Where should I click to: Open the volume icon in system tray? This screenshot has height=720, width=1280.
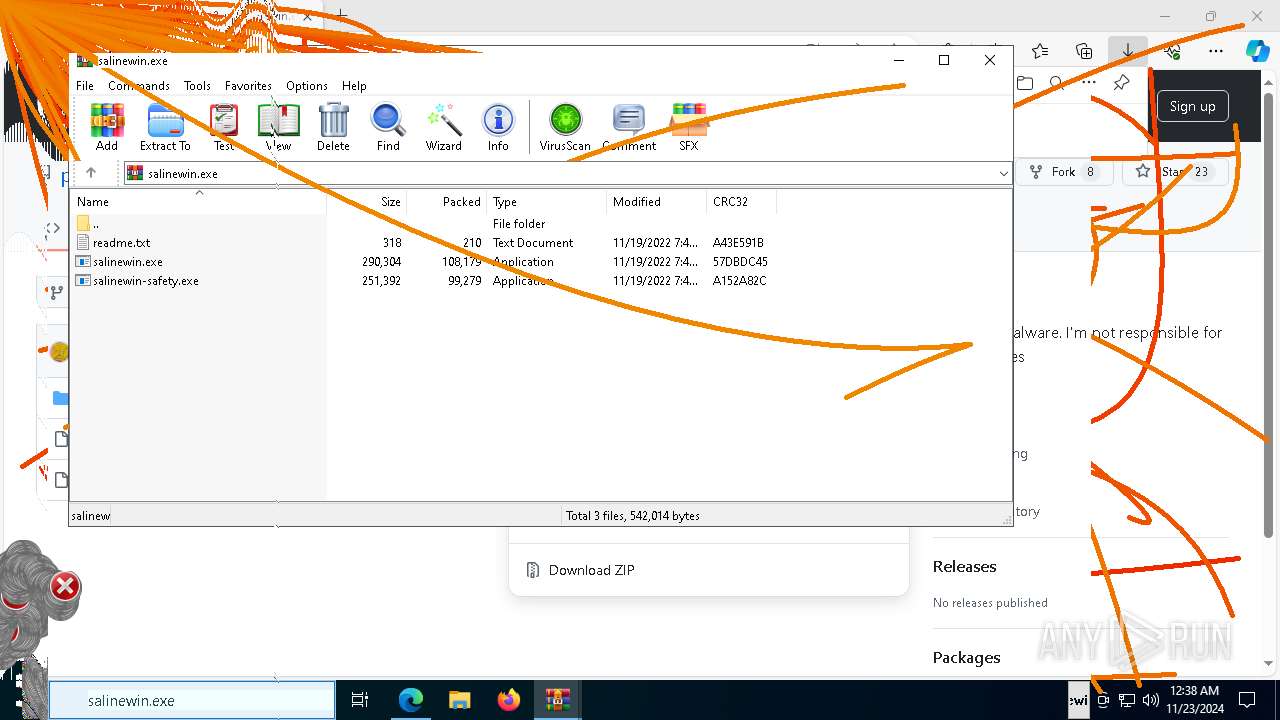[x=1150, y=701]
